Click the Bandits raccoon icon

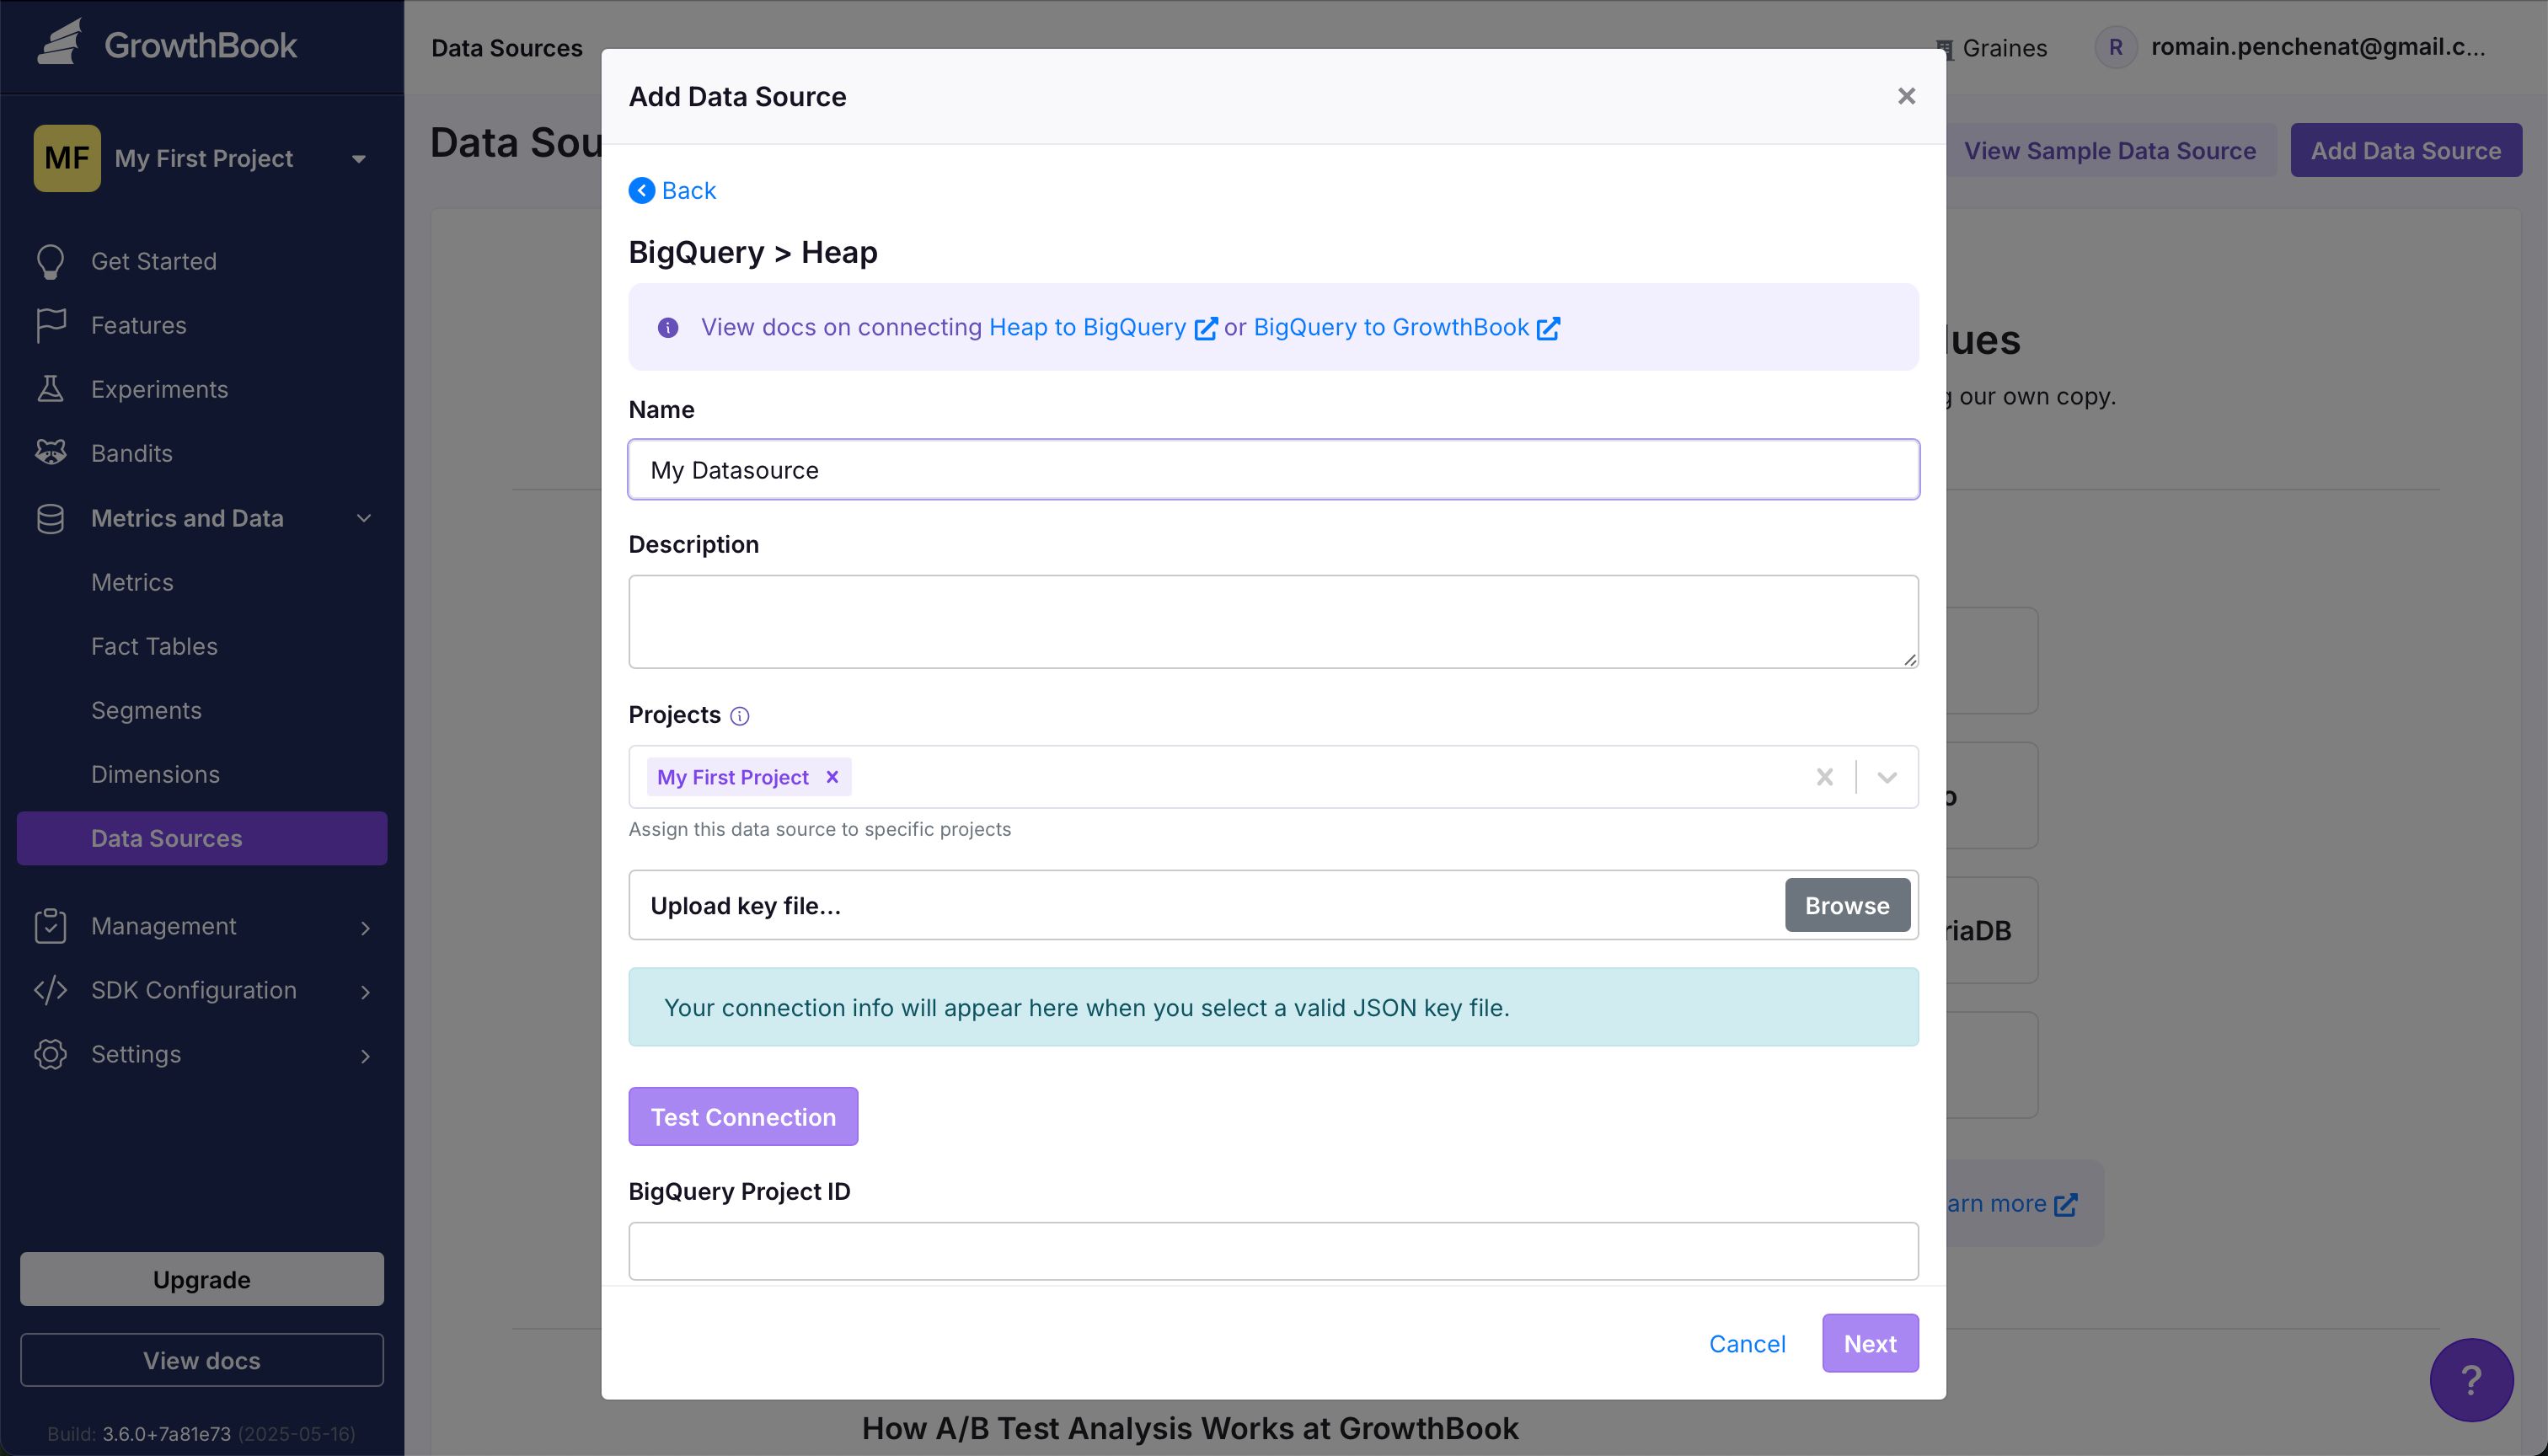pos(50,453)
